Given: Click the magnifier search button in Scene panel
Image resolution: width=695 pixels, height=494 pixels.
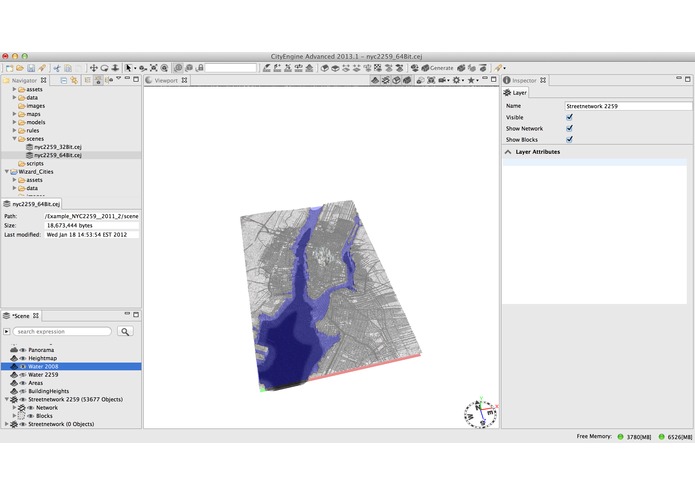Looking at the screenshot, I should point(125,331).
